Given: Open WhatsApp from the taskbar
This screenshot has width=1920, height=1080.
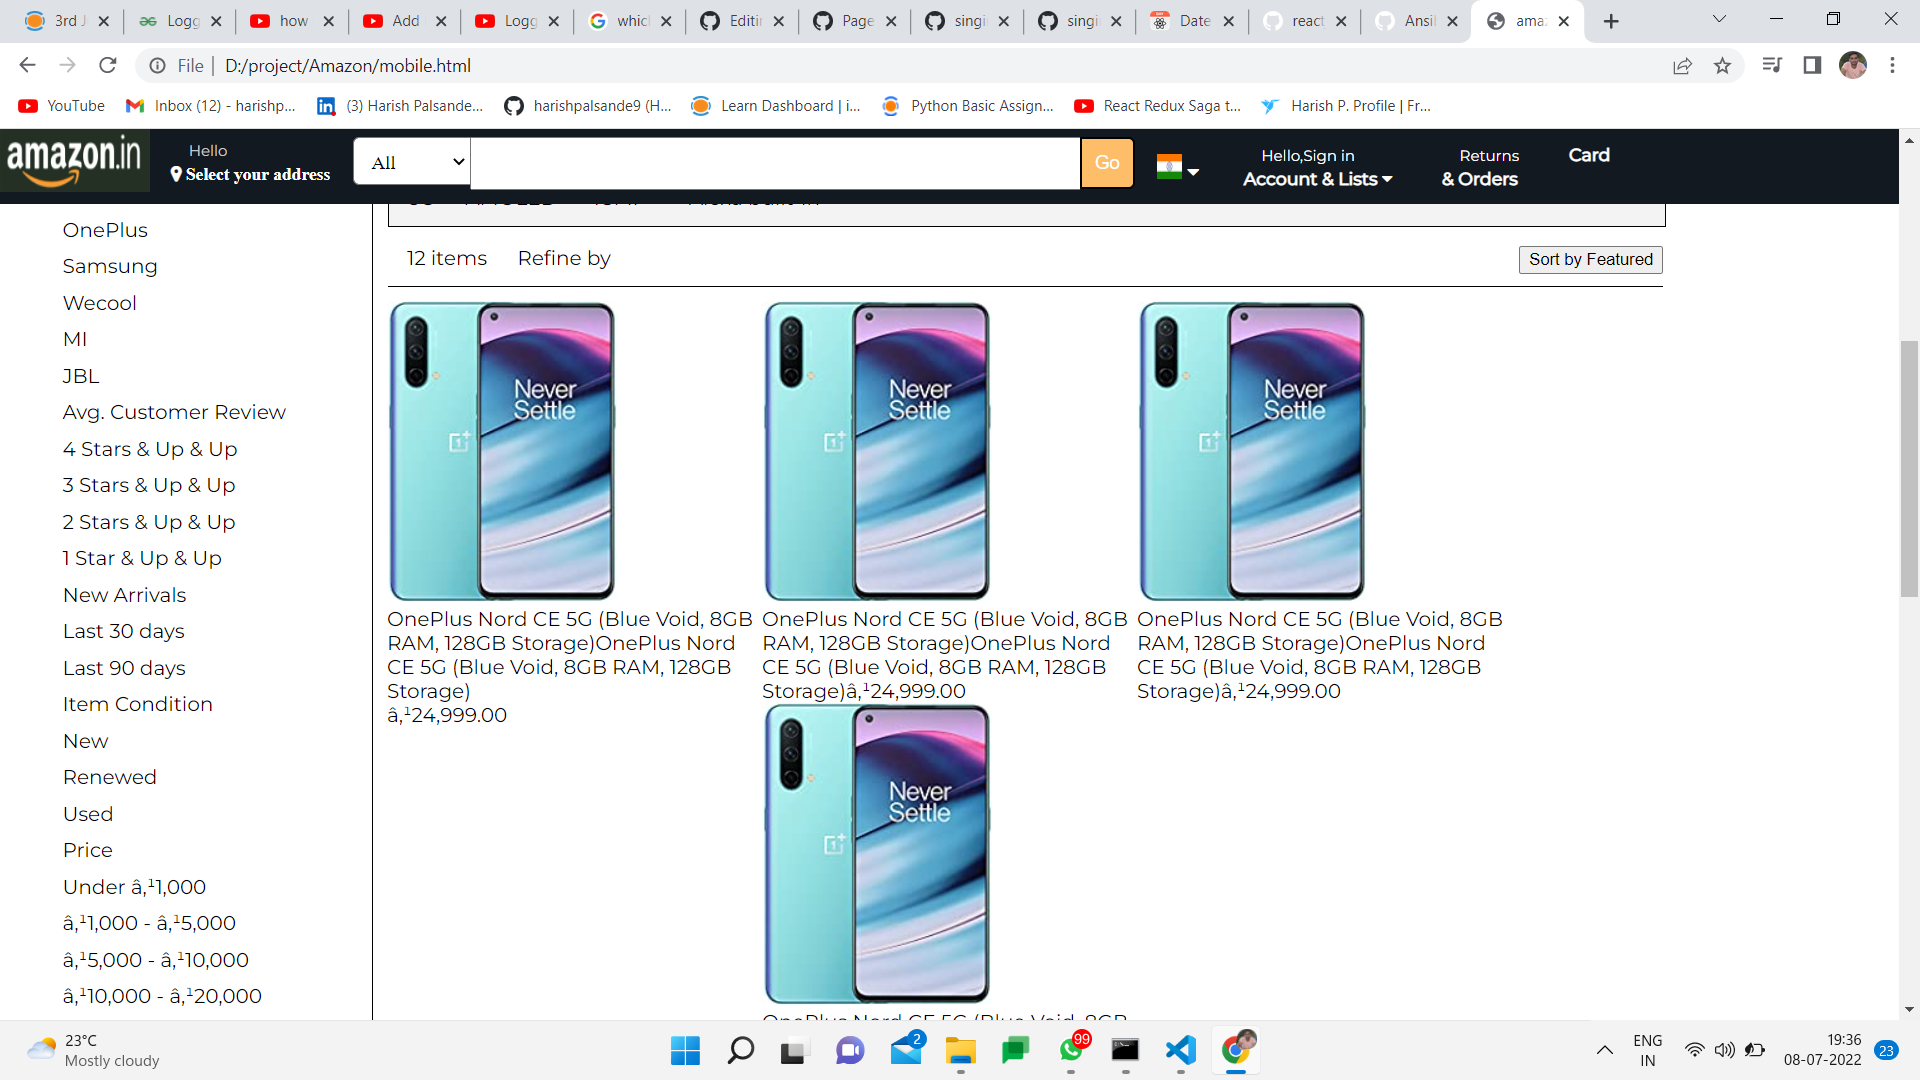Looking at the screenshot, I should point(1069,1051).
